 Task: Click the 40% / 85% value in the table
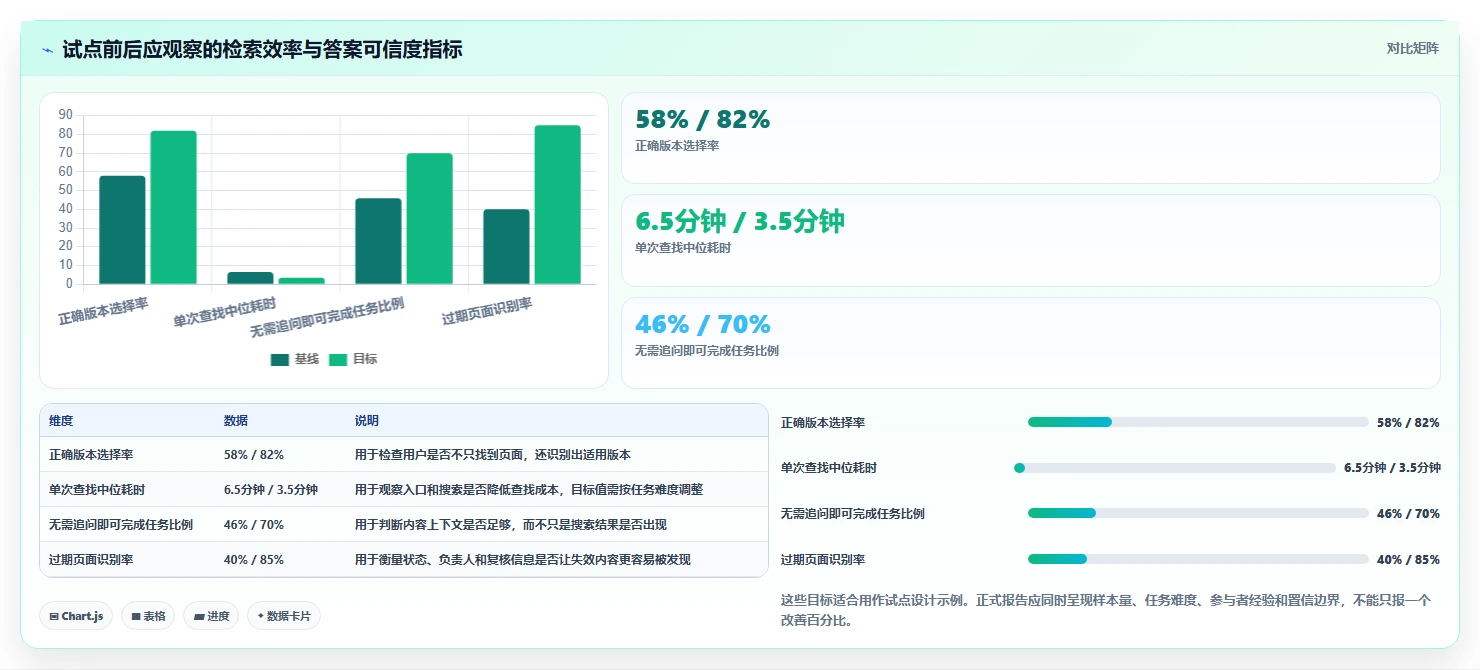point(254,559)
